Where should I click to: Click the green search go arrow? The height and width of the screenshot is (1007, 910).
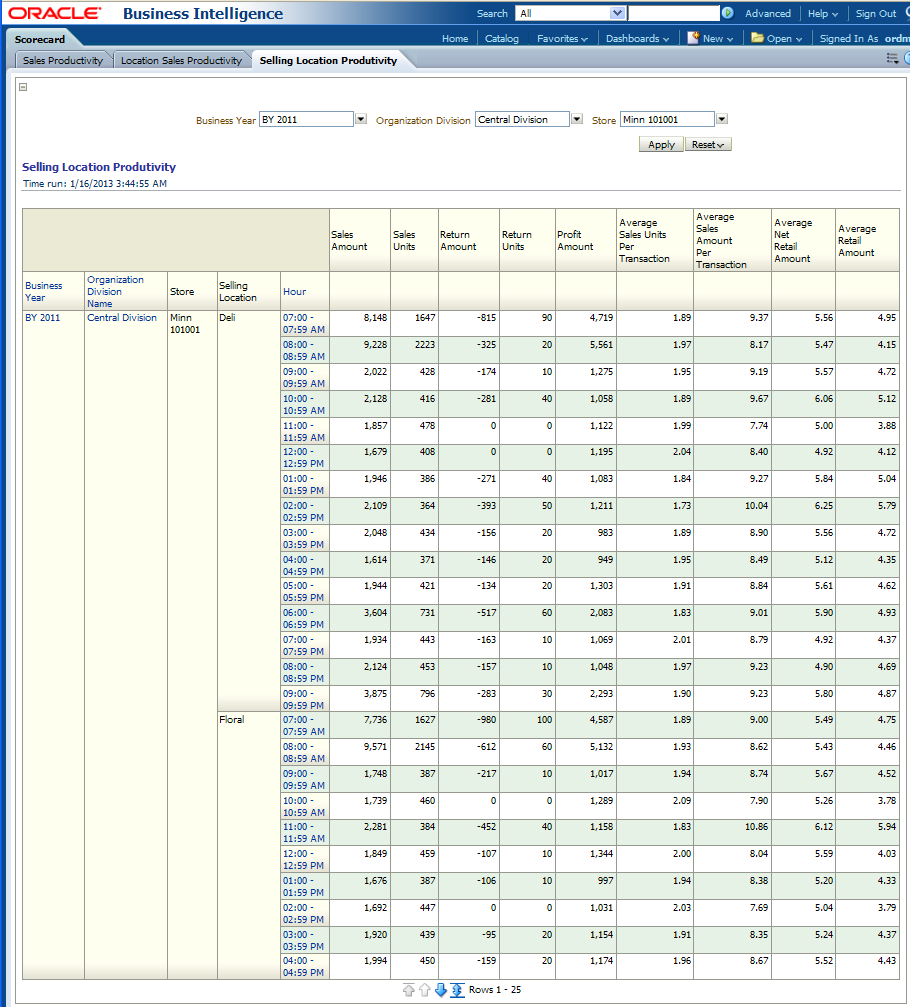pos(727,14)
